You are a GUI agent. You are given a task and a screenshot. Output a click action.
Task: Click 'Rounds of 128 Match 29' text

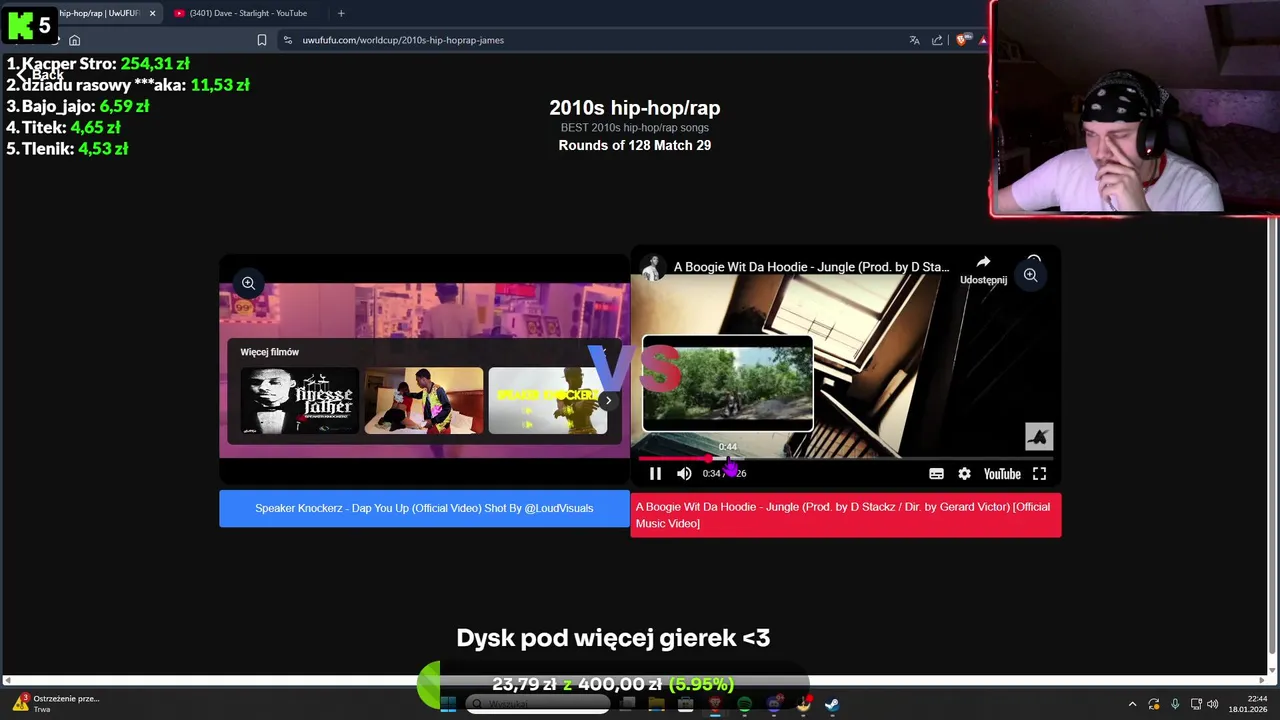pyautogui.click(x=635, y=146)
